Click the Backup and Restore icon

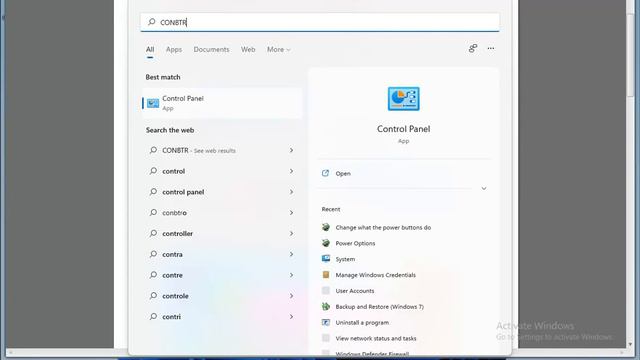(326, 306)
